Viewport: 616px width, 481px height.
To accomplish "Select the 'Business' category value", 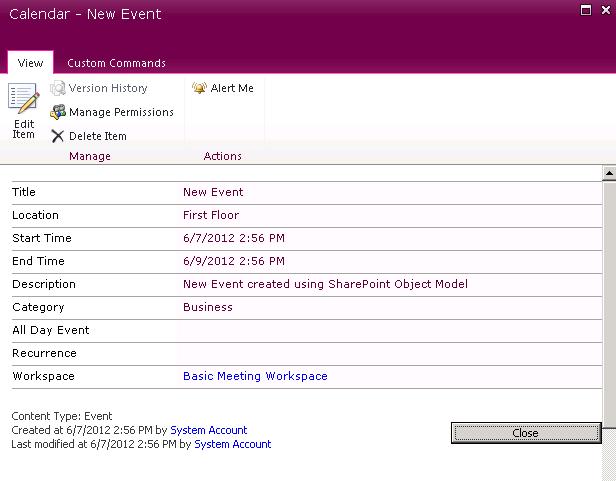I will click(x=208, y=307).
